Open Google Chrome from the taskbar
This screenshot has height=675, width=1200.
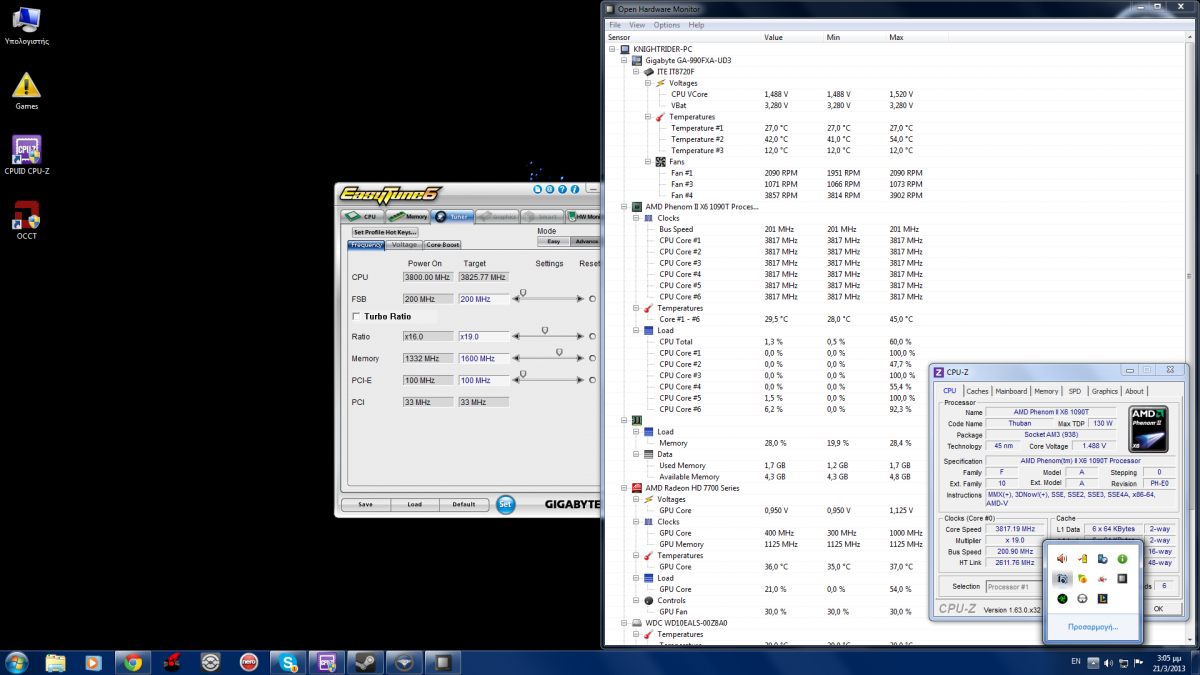(133, 662)
